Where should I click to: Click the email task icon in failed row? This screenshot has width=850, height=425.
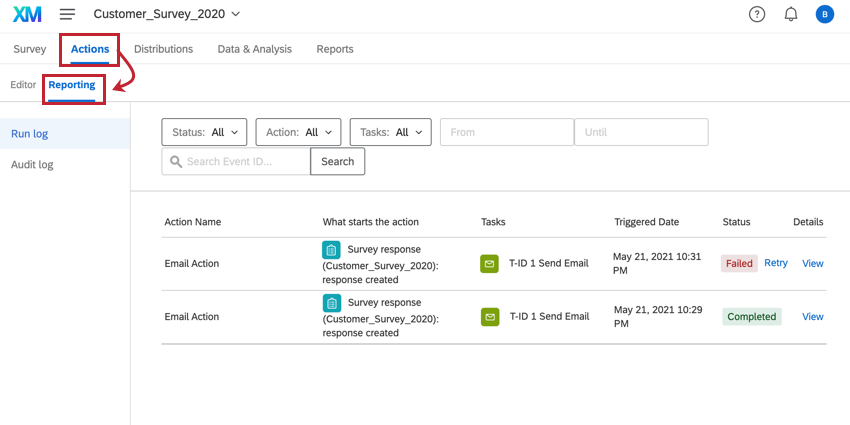(490, 263)
